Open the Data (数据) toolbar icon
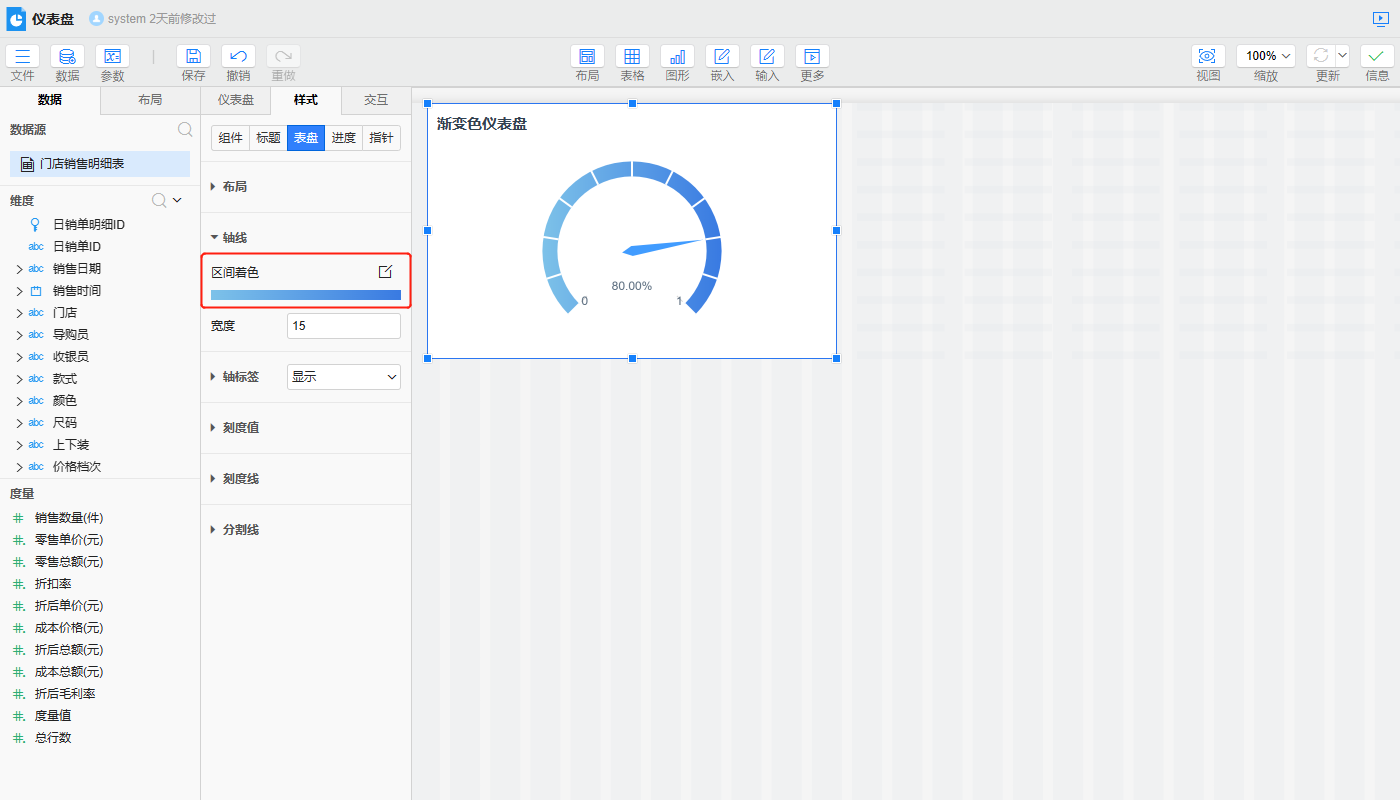 pos(67,57)
